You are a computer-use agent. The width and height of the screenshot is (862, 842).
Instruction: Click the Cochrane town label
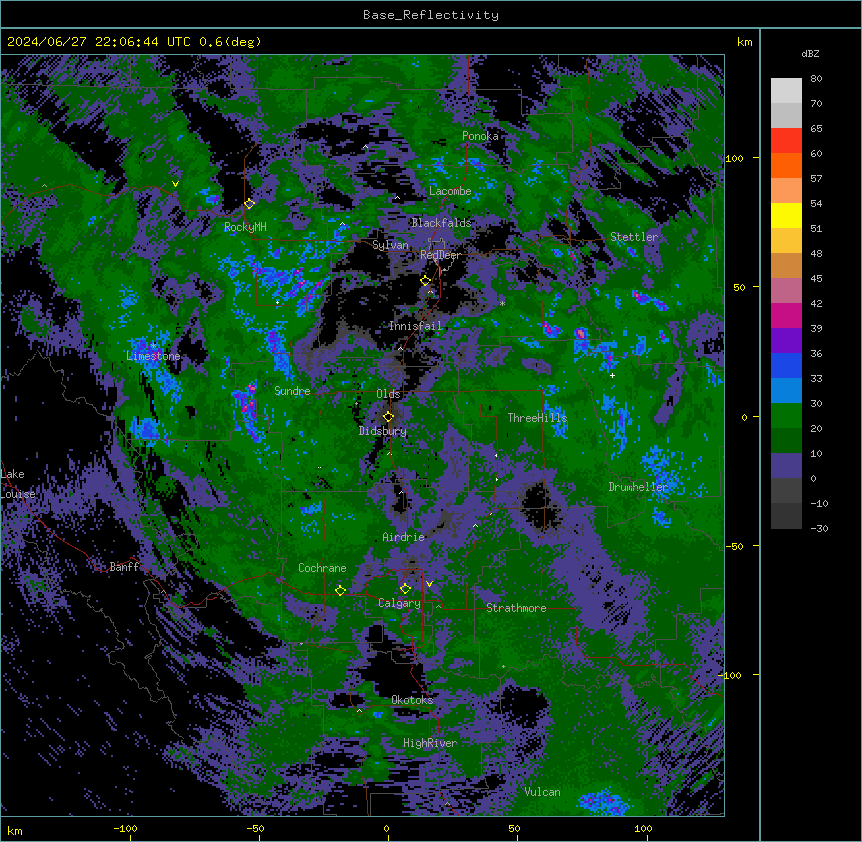click(x=322, y=568)
